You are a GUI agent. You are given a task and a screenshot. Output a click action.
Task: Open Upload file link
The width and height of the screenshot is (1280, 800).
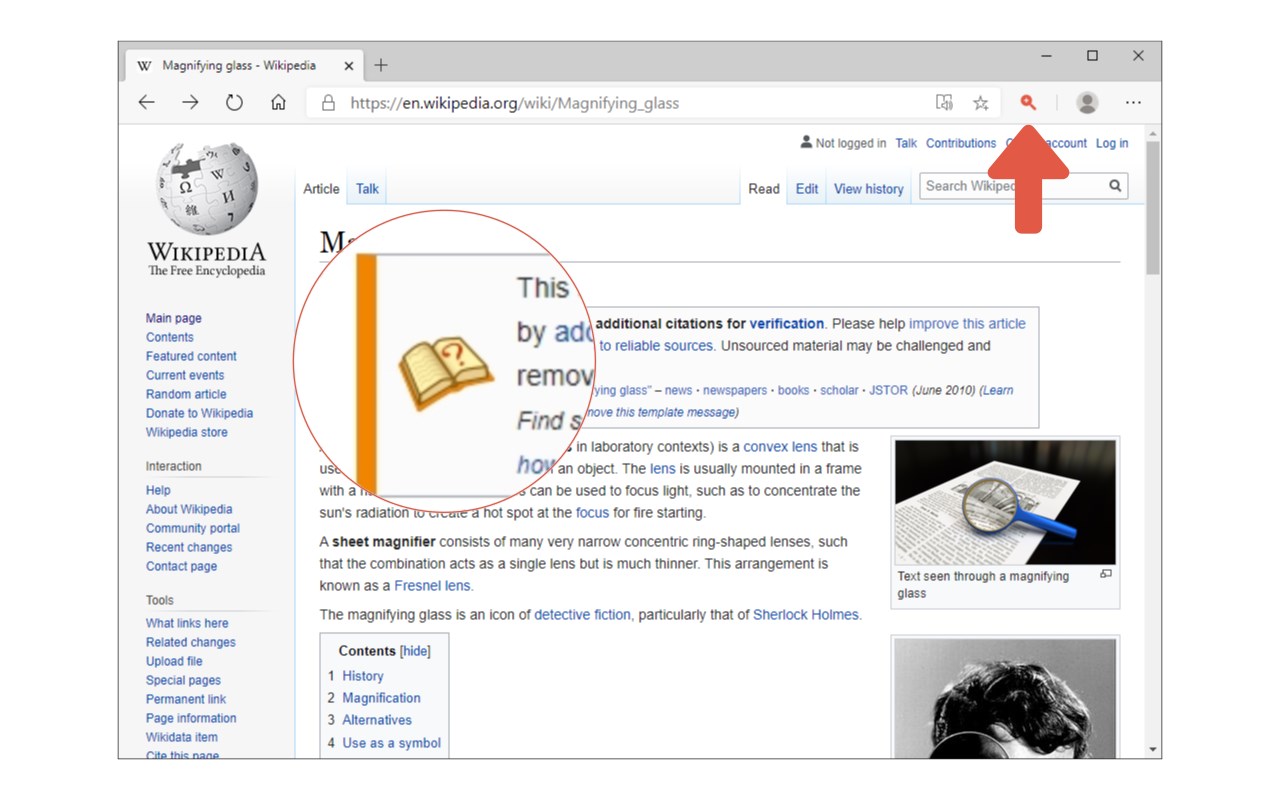pyautogui.click(x=174, y=661)
